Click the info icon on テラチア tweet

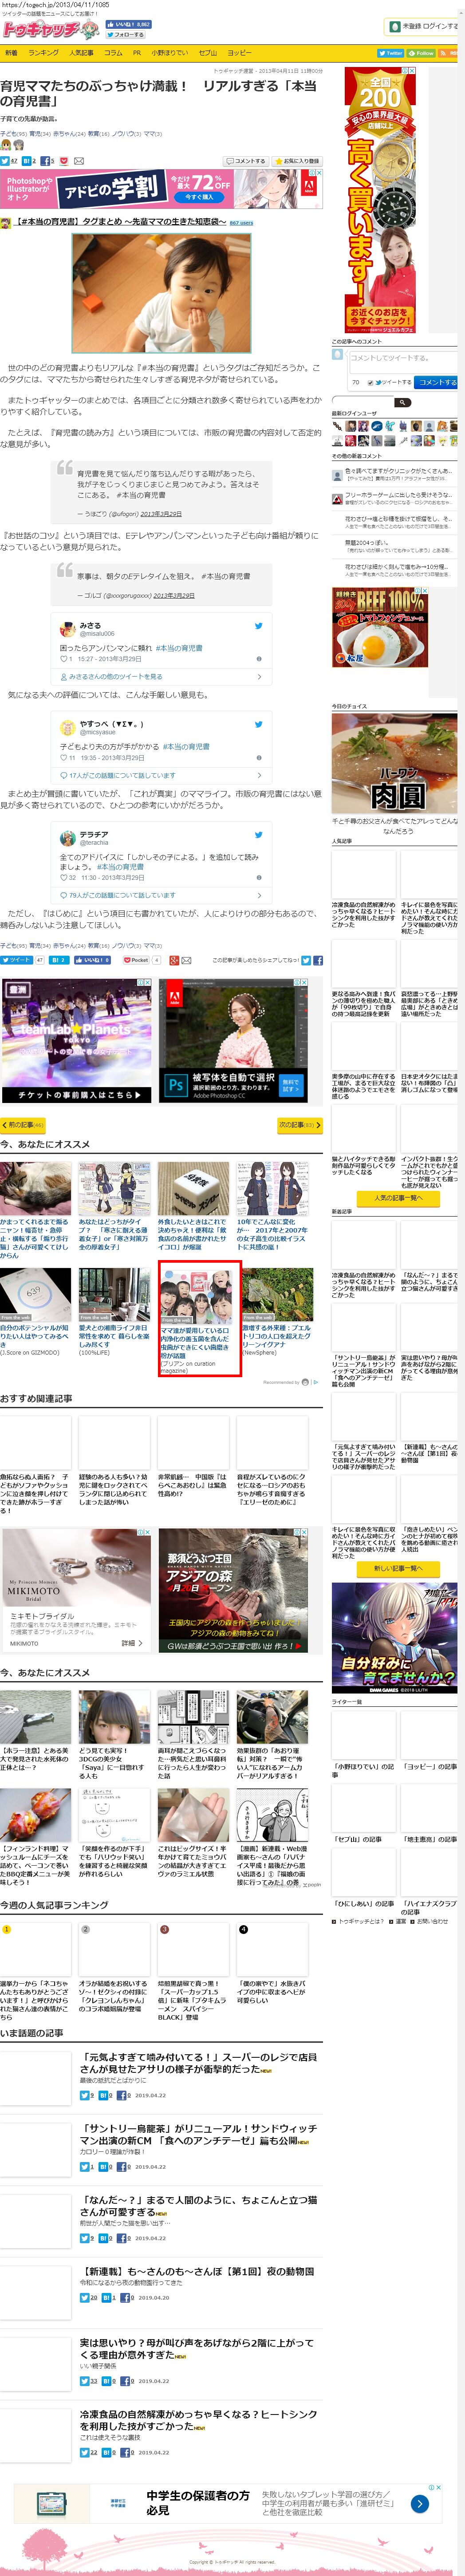[259, 878]
